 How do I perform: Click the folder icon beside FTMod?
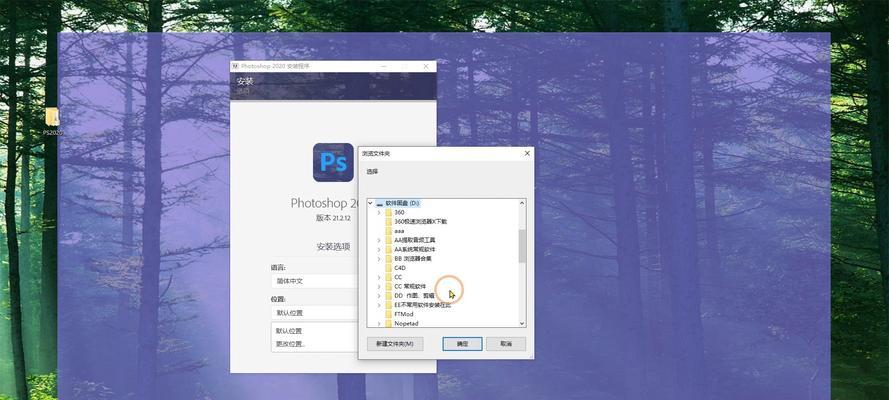(x=388, y=314)
